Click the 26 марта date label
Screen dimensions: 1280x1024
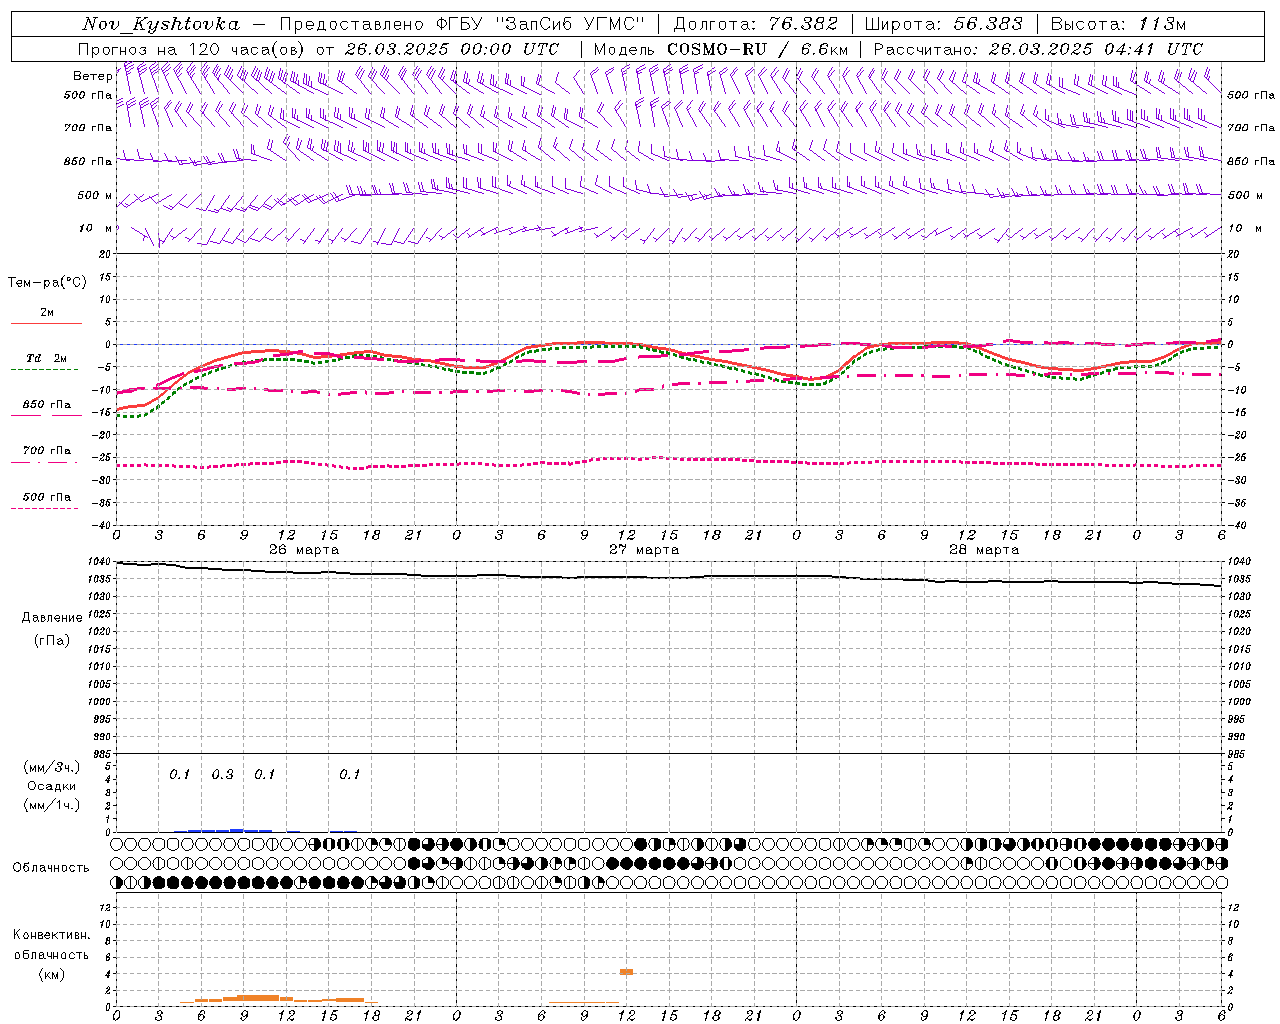click(x=304, y=550)
